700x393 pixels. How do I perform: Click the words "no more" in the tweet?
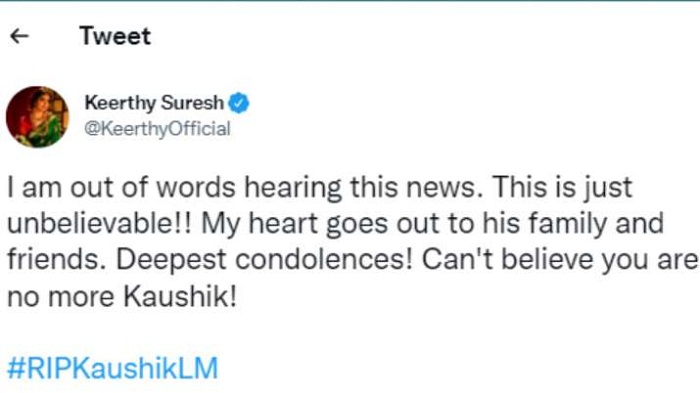(x=61, y=298)
